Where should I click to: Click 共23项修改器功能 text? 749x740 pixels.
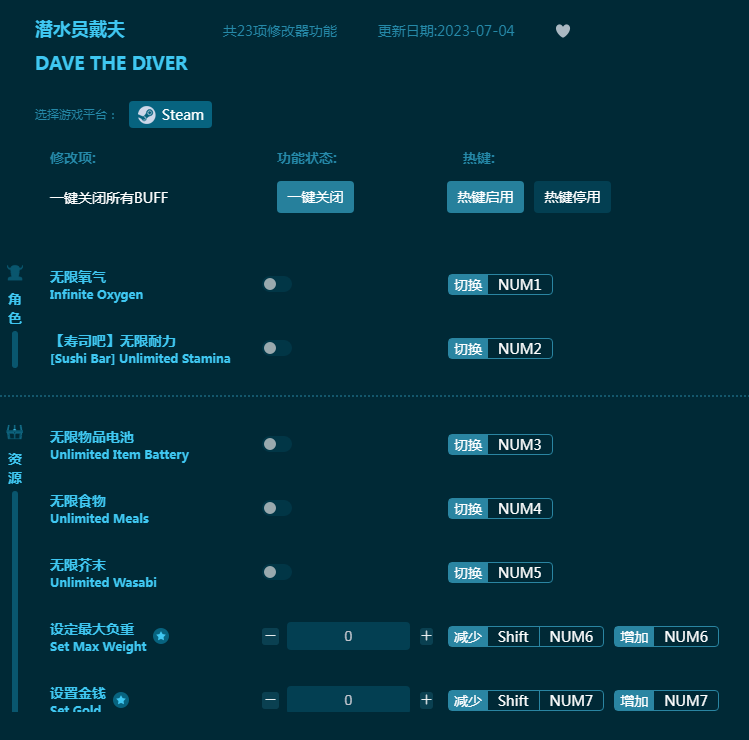click(x=280, y=31)
